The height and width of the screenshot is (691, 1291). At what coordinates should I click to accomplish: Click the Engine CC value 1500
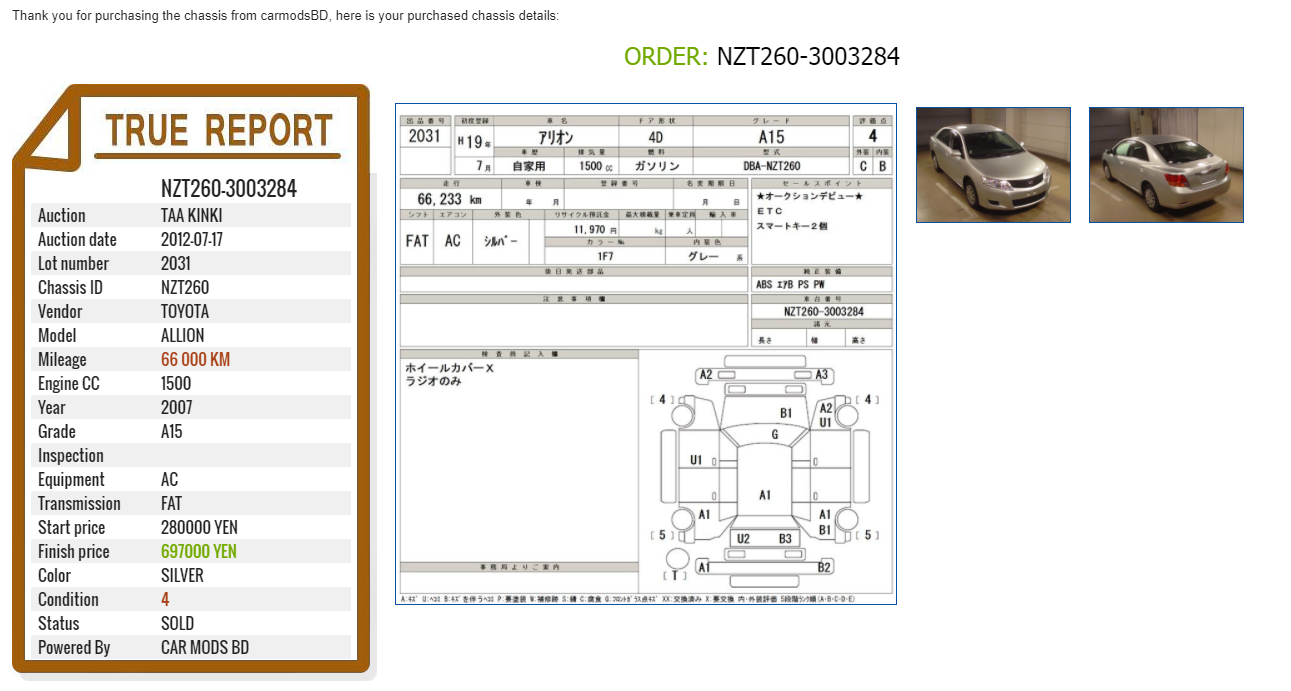point(177,384)
